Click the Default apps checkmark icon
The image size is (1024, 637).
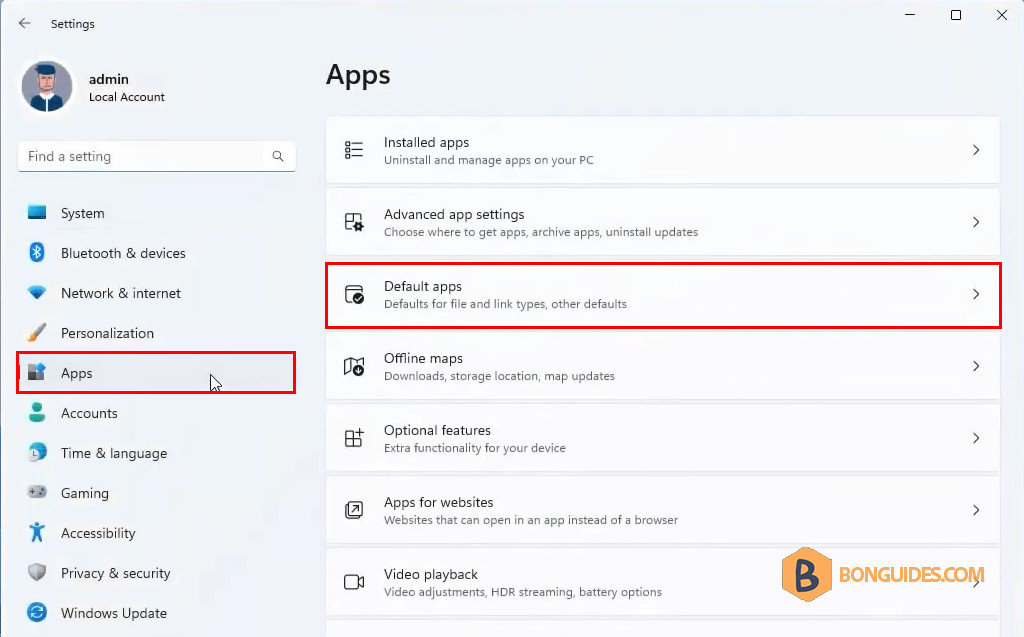pos(354,294)
